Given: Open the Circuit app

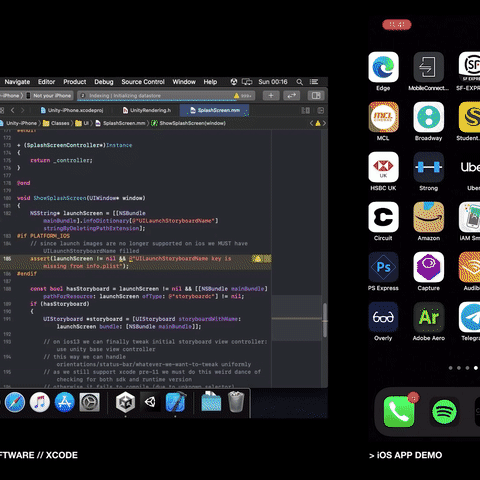Looking at the screenshot, I should coord(383,217).
